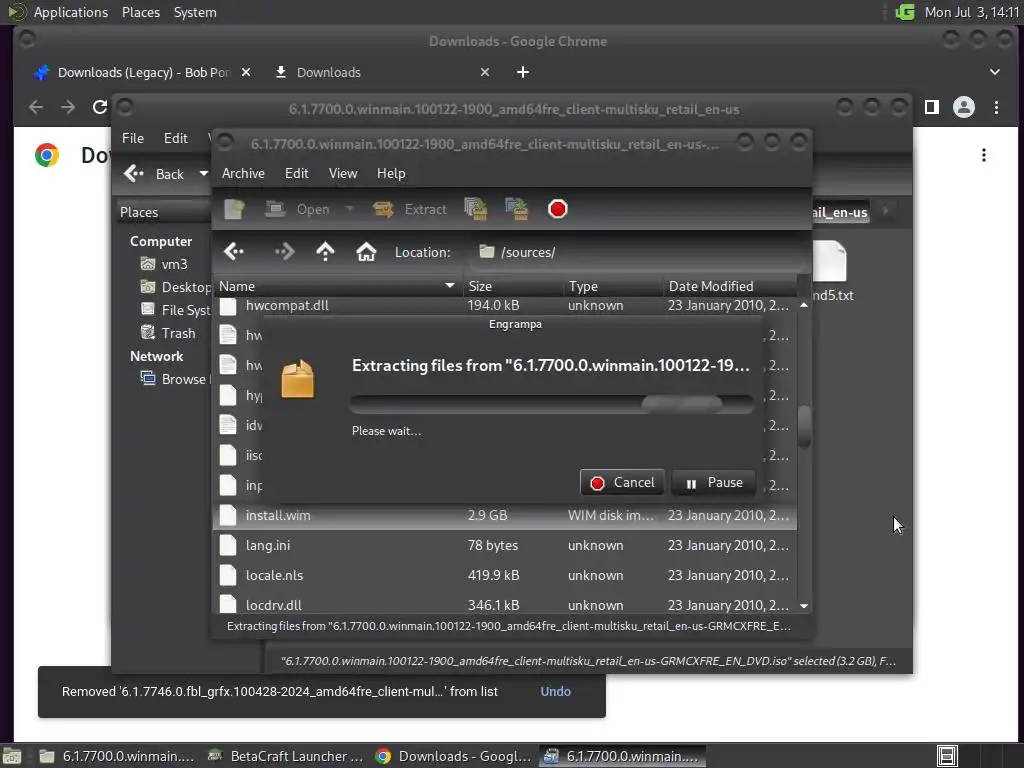Click Chrome's forward navigation arrow
1024x768 pixels.
click(68, 107)
